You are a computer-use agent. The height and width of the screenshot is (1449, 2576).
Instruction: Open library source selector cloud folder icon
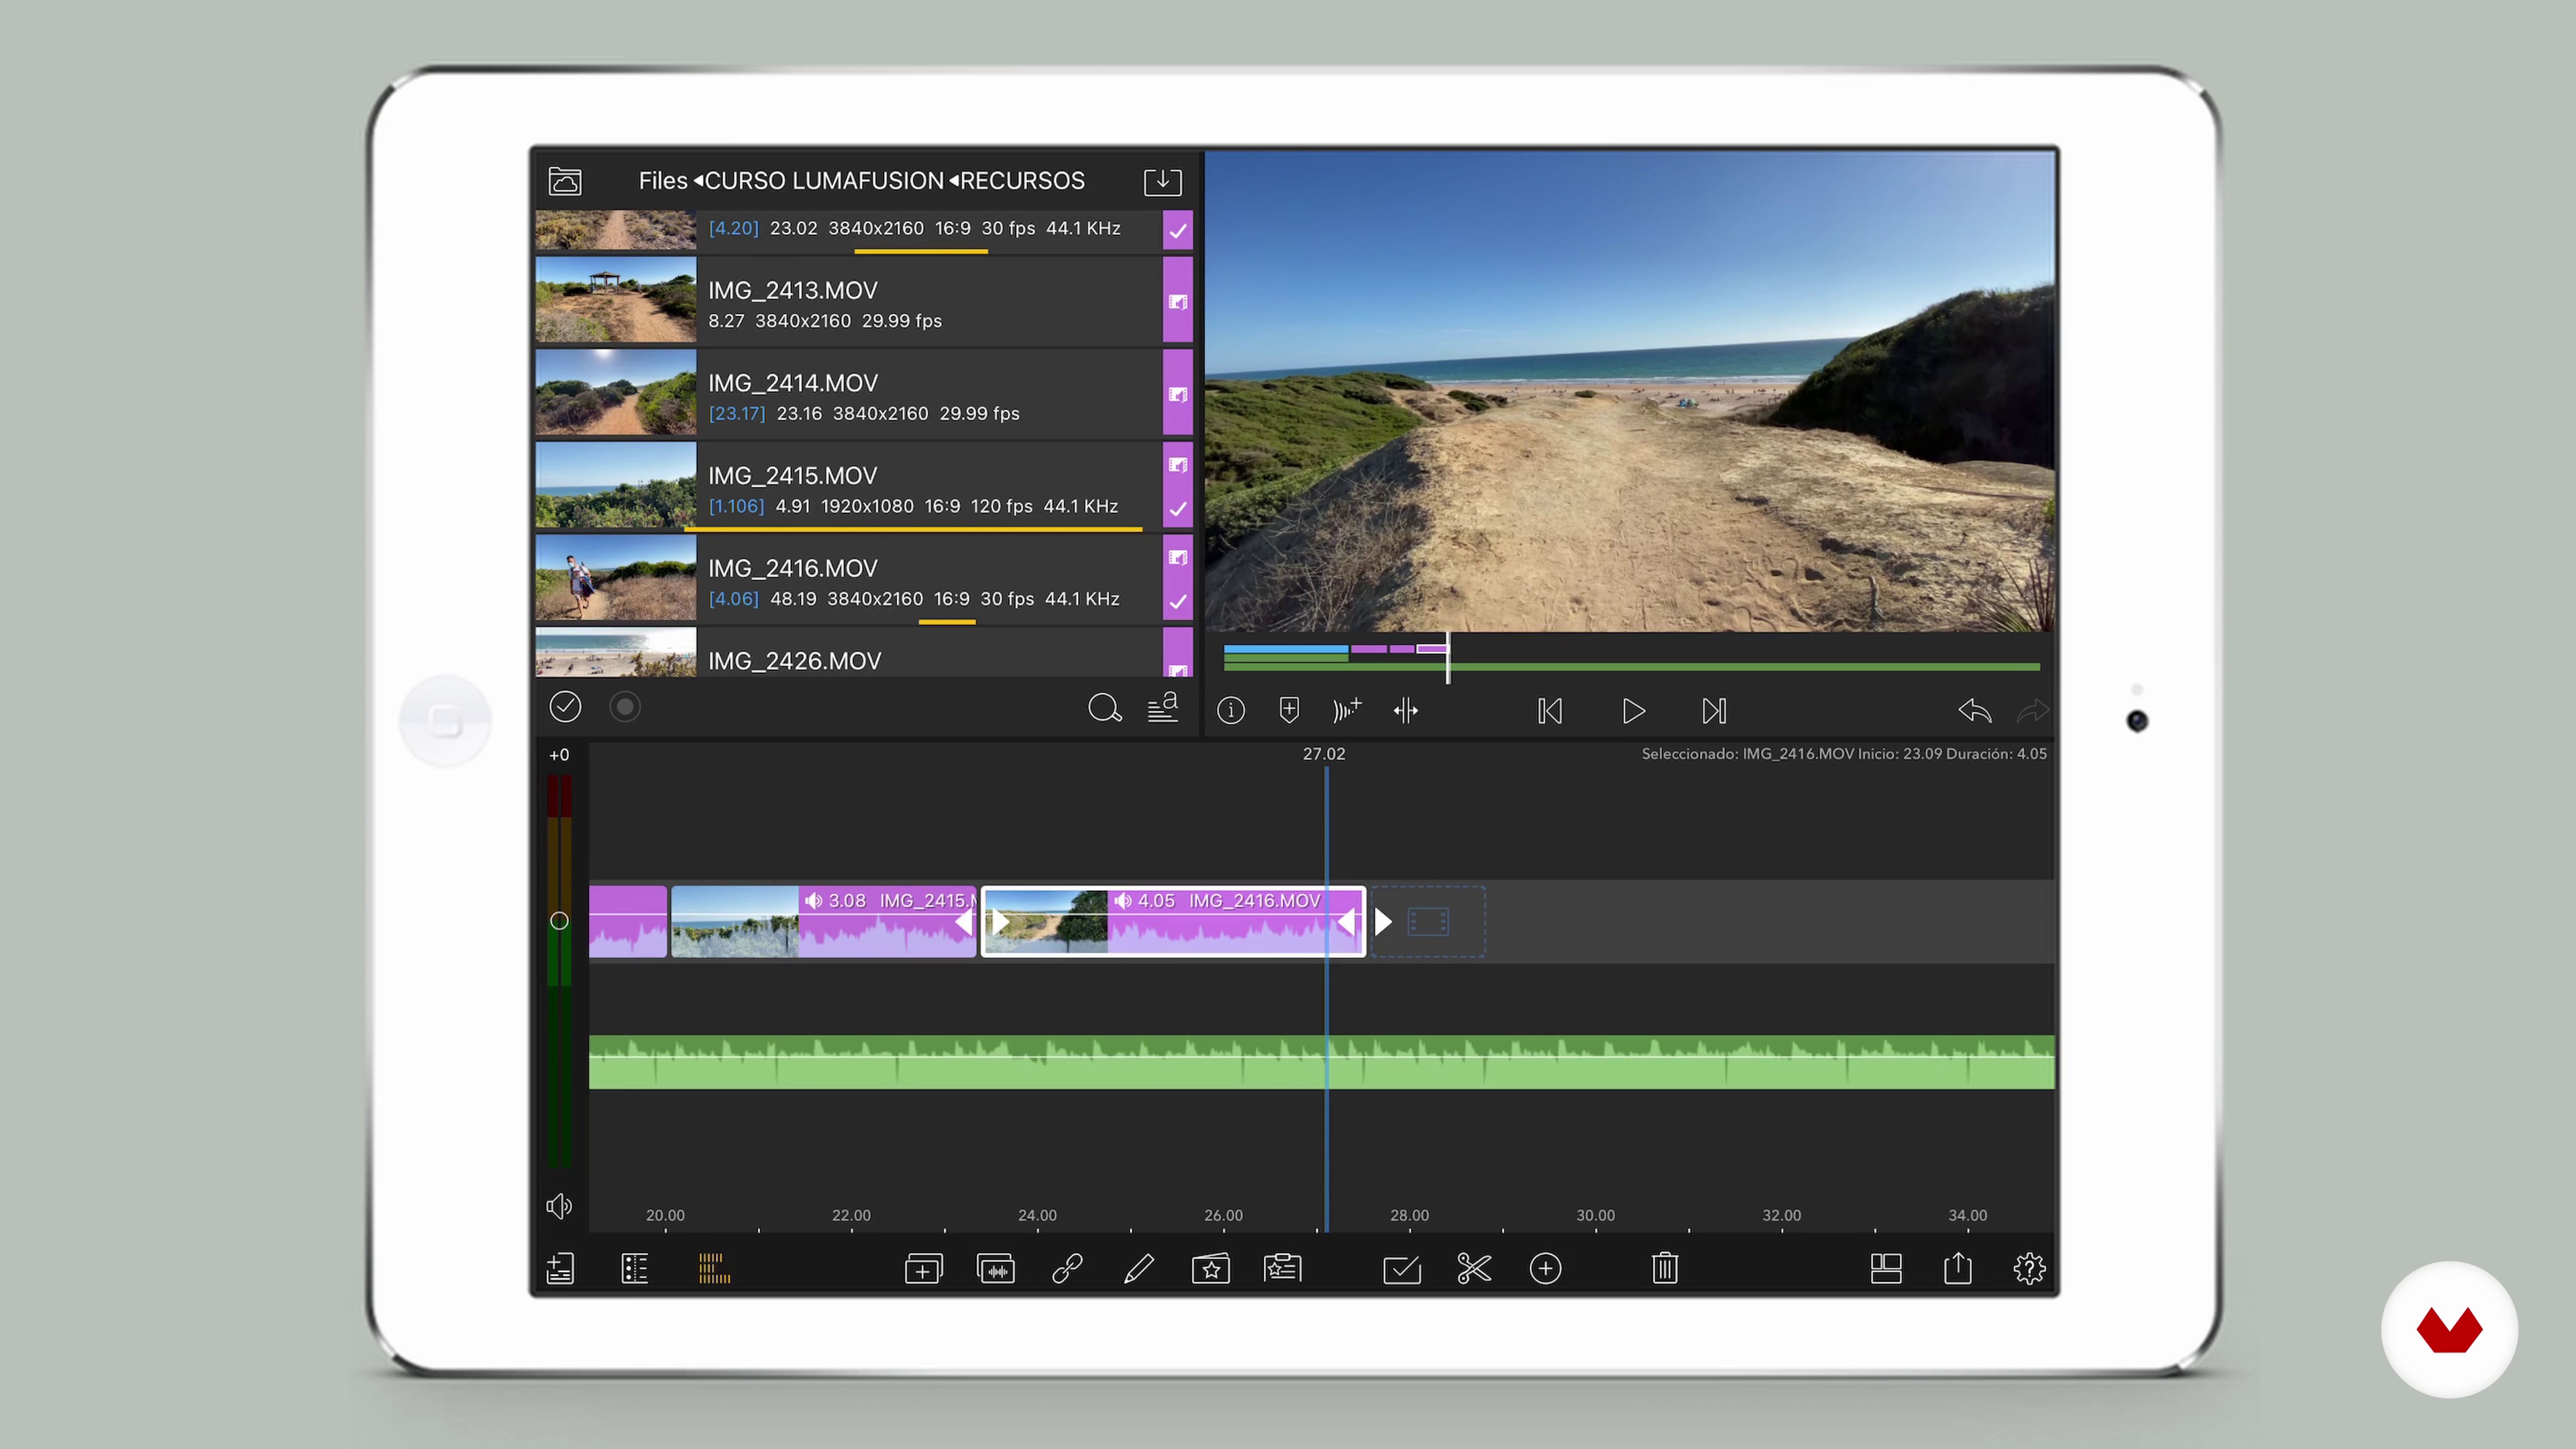coord(565,181)
